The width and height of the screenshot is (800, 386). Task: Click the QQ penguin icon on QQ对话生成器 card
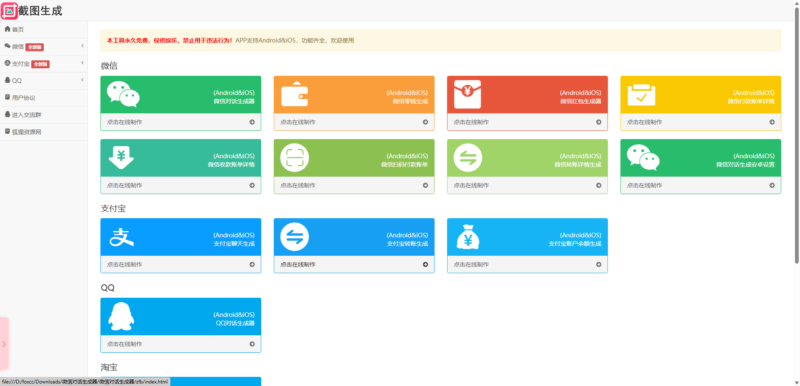[121, 316]
